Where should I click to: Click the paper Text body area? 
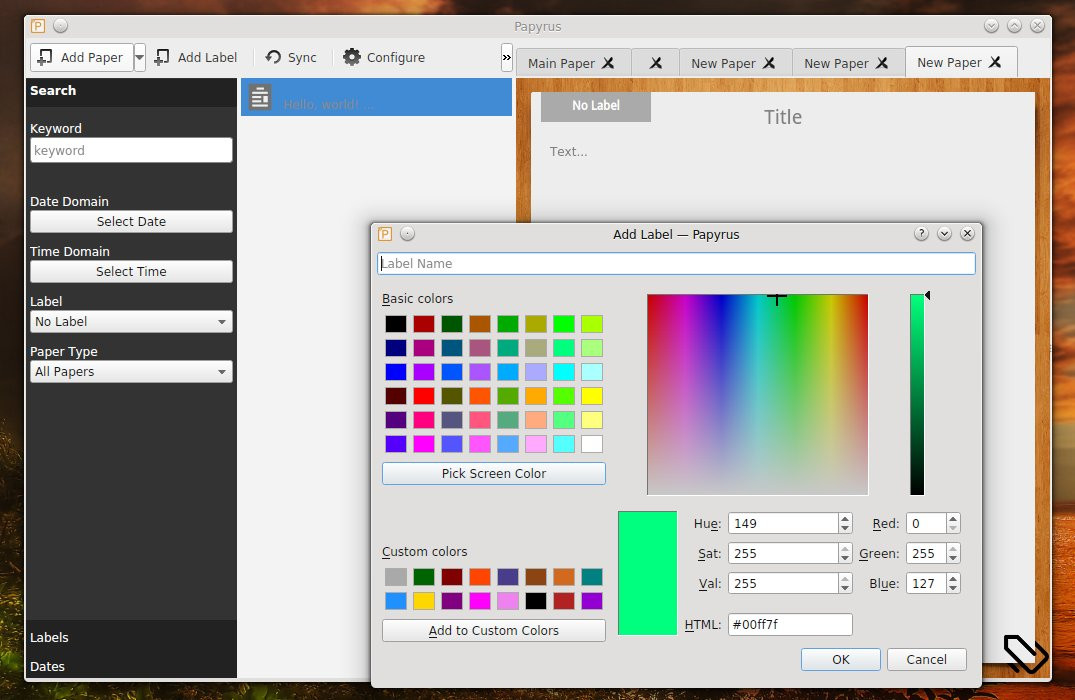[x=568, y=152]
